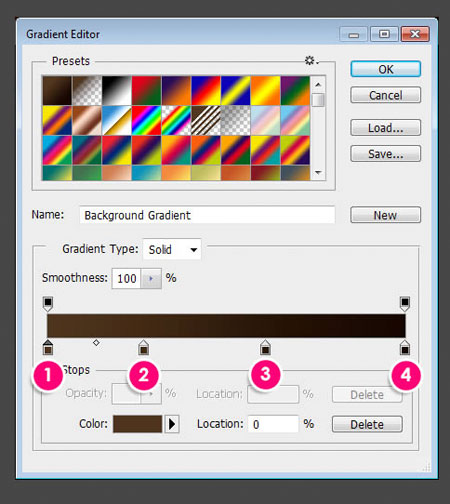Select the gray neutral density transparent preset
Screen dimensions: 450x504
(236, 120)
